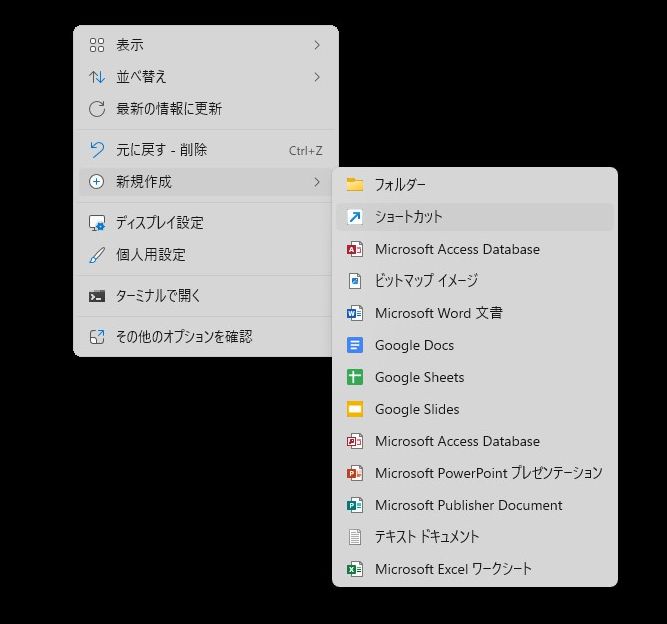The width and height of the screenshot is (667, 624).
Task: Click the Microsoft Word 文書 icon
Action: (354, 313)
